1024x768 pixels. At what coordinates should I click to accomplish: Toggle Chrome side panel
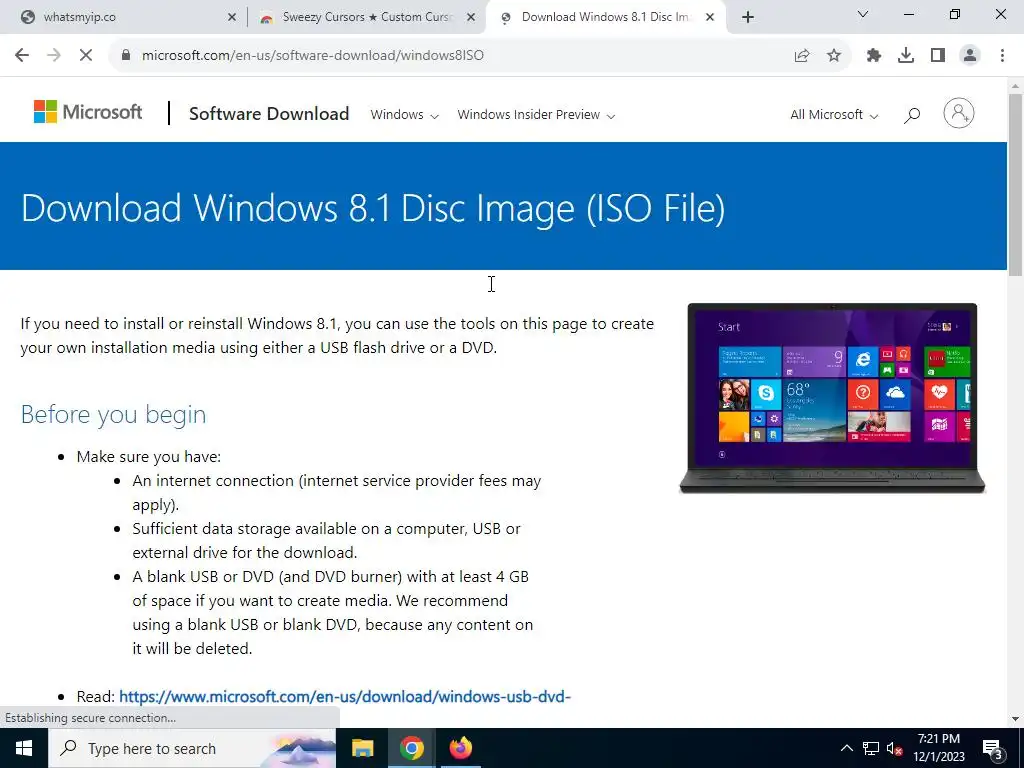tap(938, 56)
